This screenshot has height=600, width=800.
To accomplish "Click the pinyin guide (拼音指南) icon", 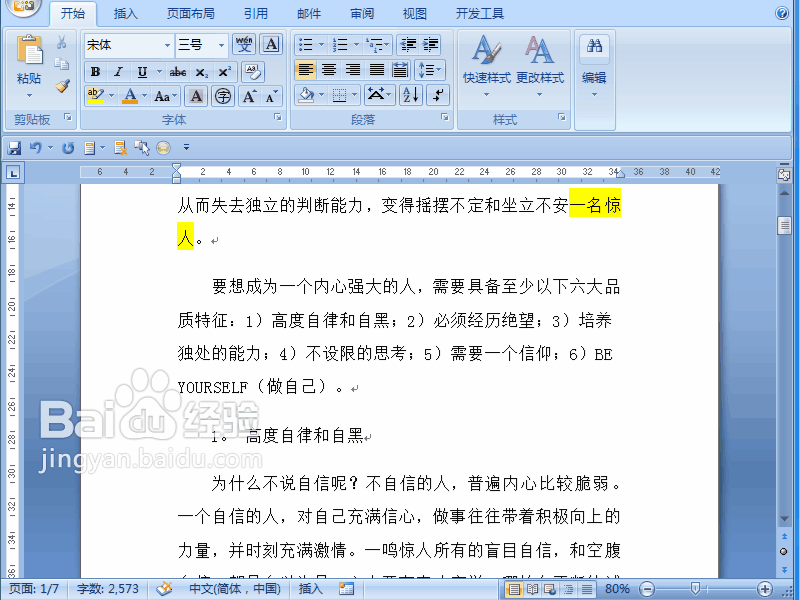I will (x=243, y=44).
